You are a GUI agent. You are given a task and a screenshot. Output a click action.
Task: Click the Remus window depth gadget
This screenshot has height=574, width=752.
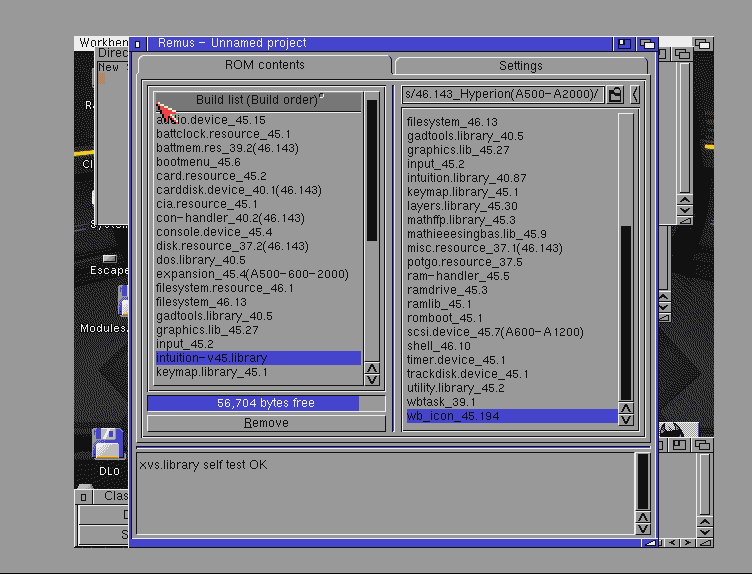click(647, 44)
